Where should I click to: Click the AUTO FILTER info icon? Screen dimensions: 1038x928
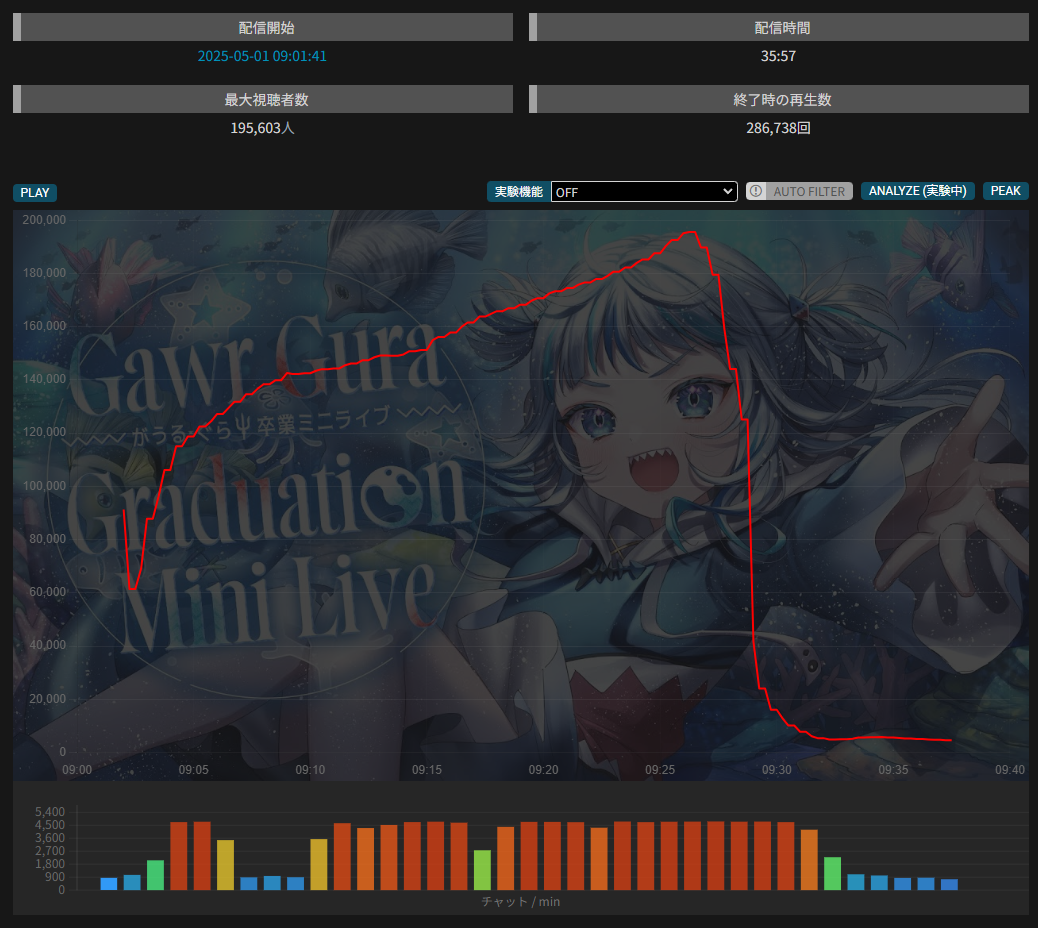pyautogui.click(x=756, y=191)
